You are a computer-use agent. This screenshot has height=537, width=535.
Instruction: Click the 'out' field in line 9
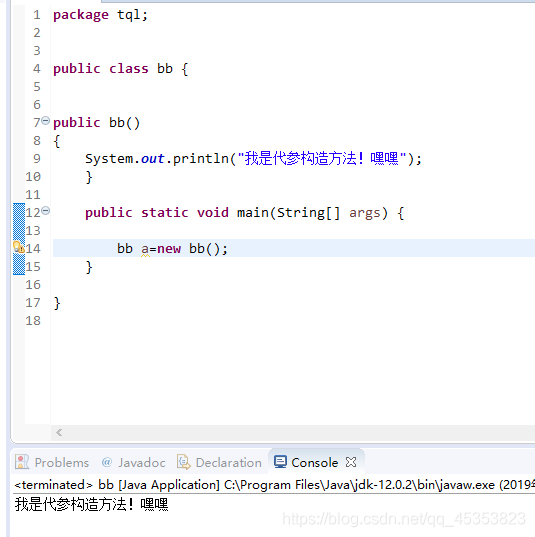[152, 159]
